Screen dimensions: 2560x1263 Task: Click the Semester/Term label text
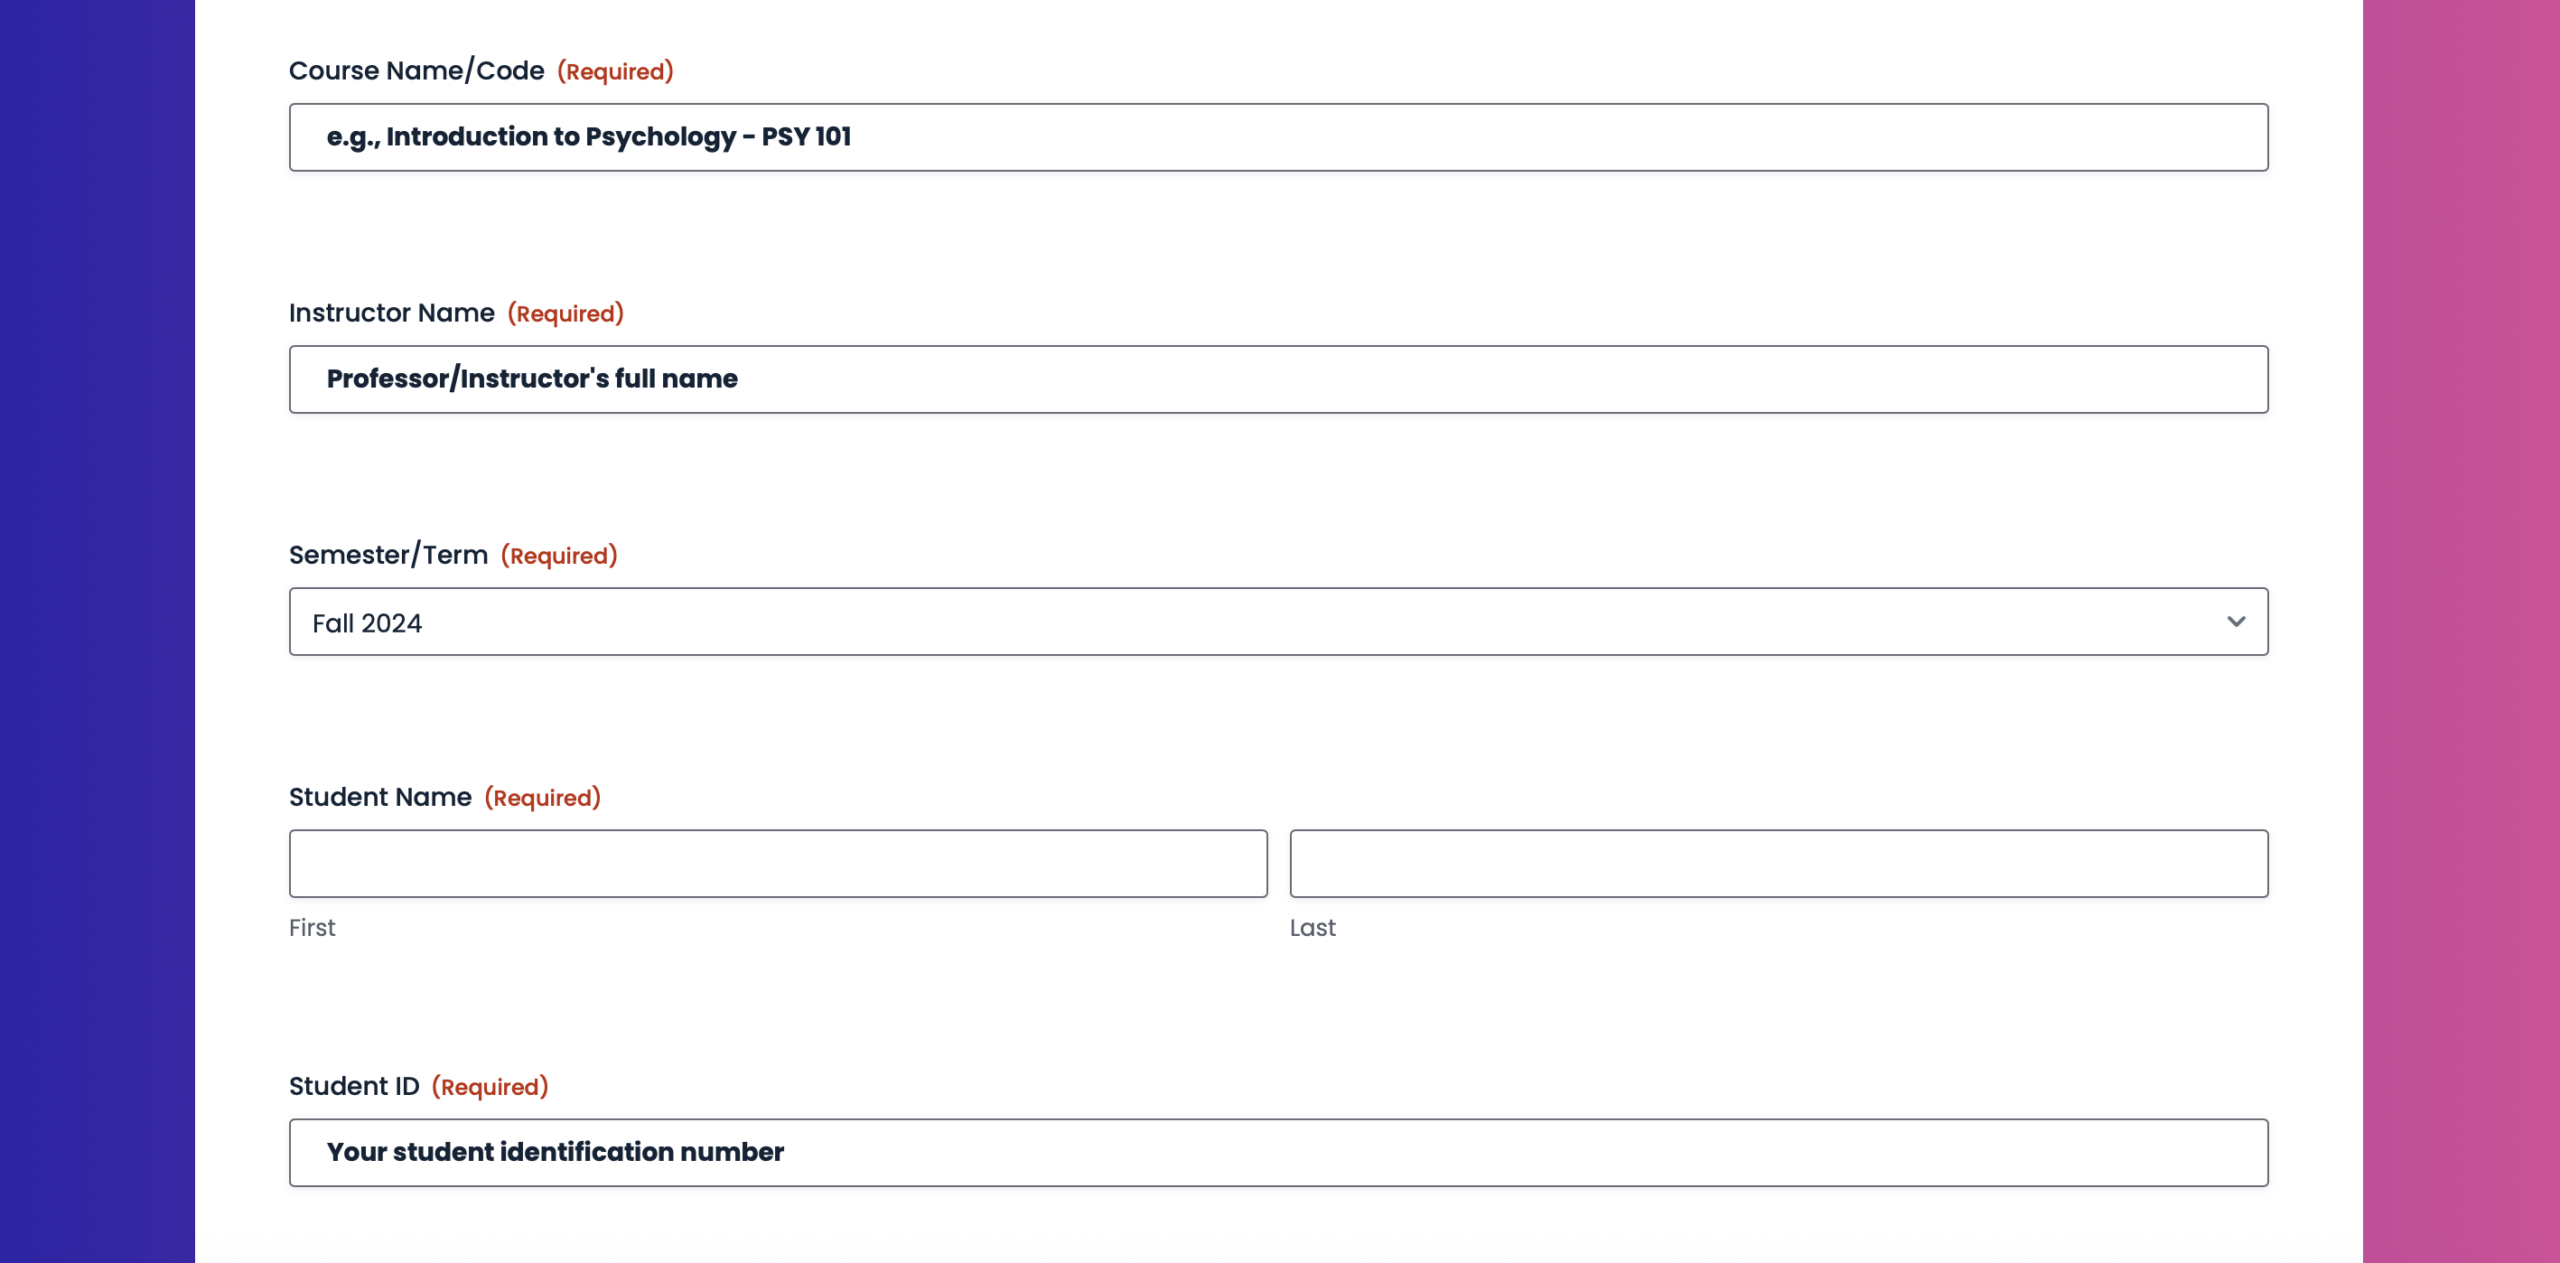coord(388,555)
